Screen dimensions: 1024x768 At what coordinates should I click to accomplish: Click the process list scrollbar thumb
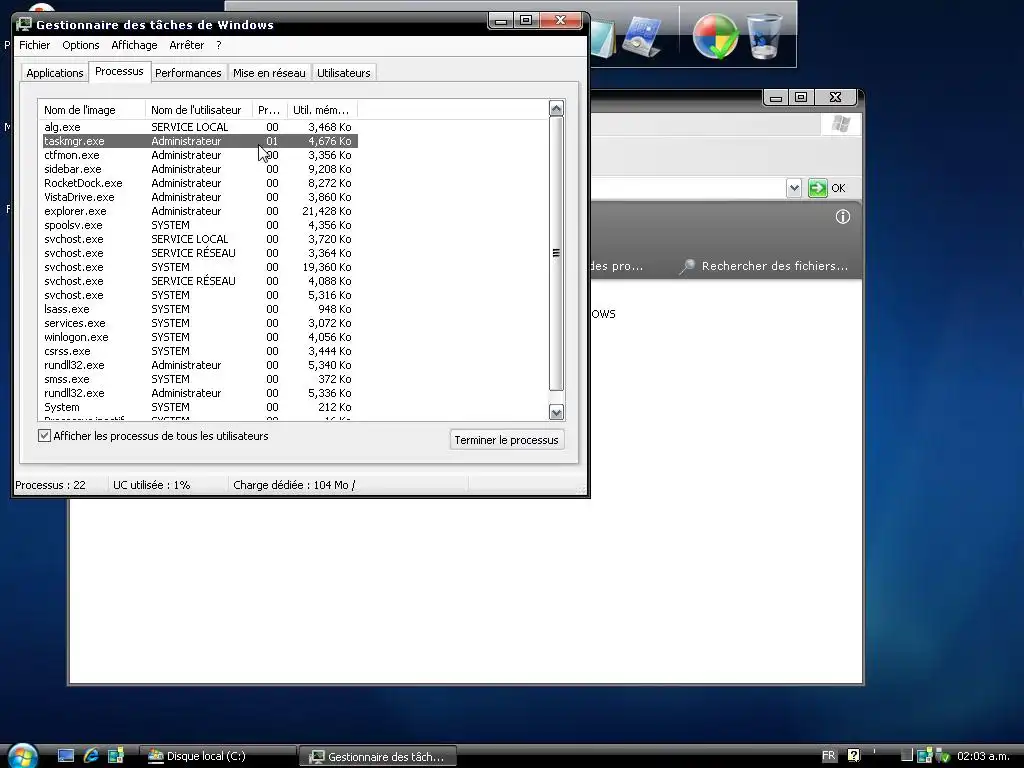[x=556, y=253]
